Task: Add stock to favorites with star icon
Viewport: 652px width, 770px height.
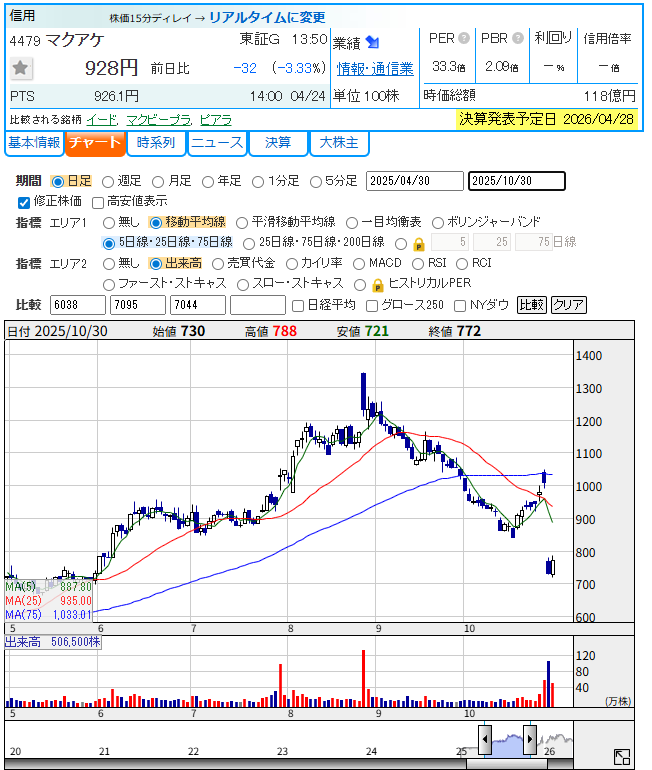Action: pos(21,68)
